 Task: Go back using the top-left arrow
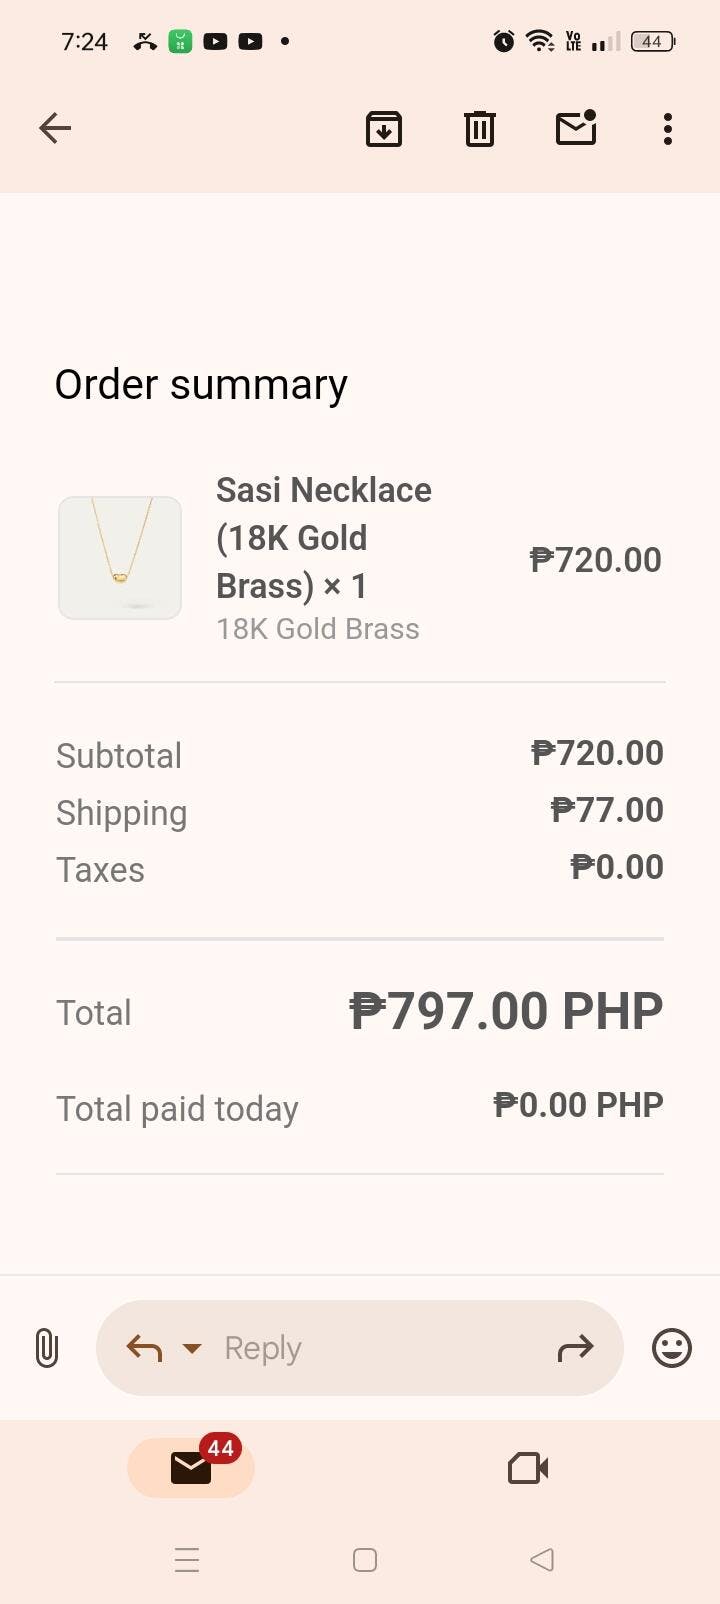55,128
